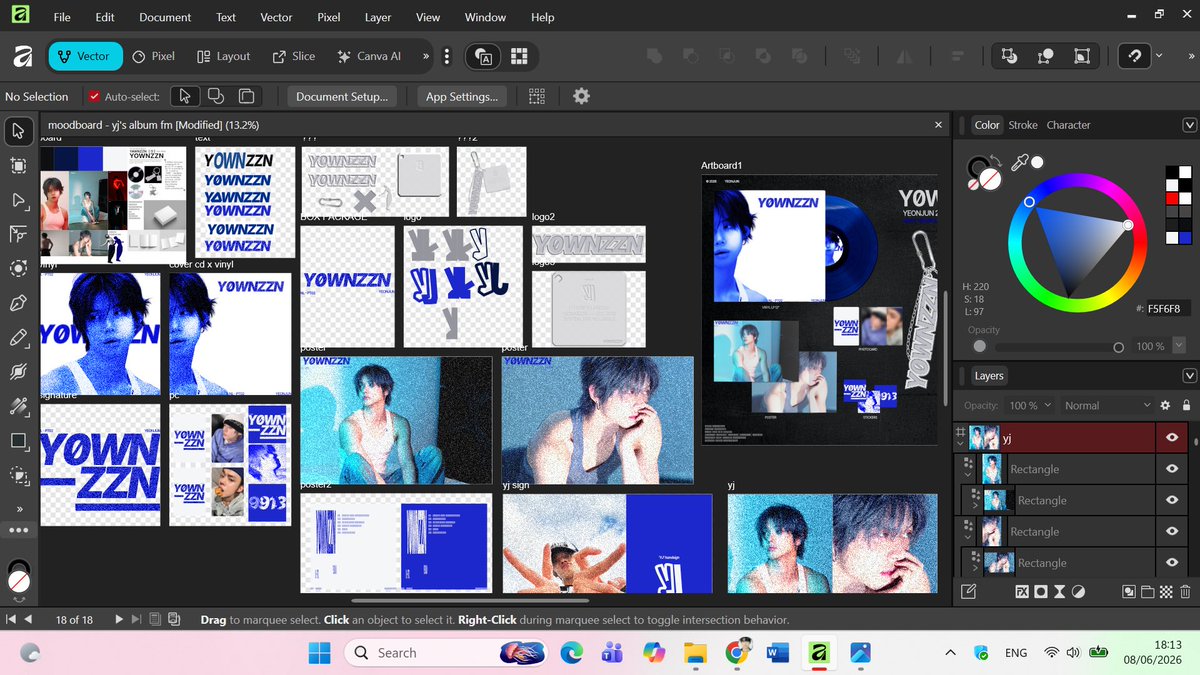Open Canva AI studio
This screenshot has height=675, width=1200.
coord(369,56)
